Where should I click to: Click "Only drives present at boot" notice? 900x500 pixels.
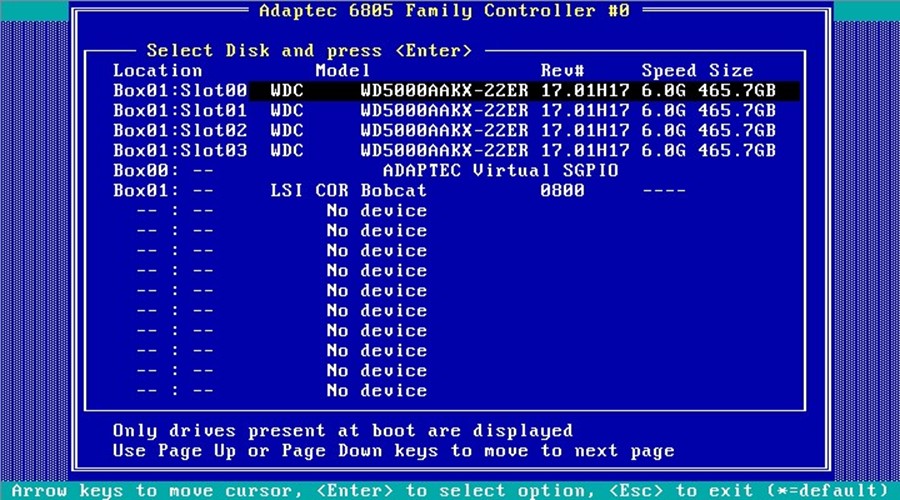click(x=342, y=431)
